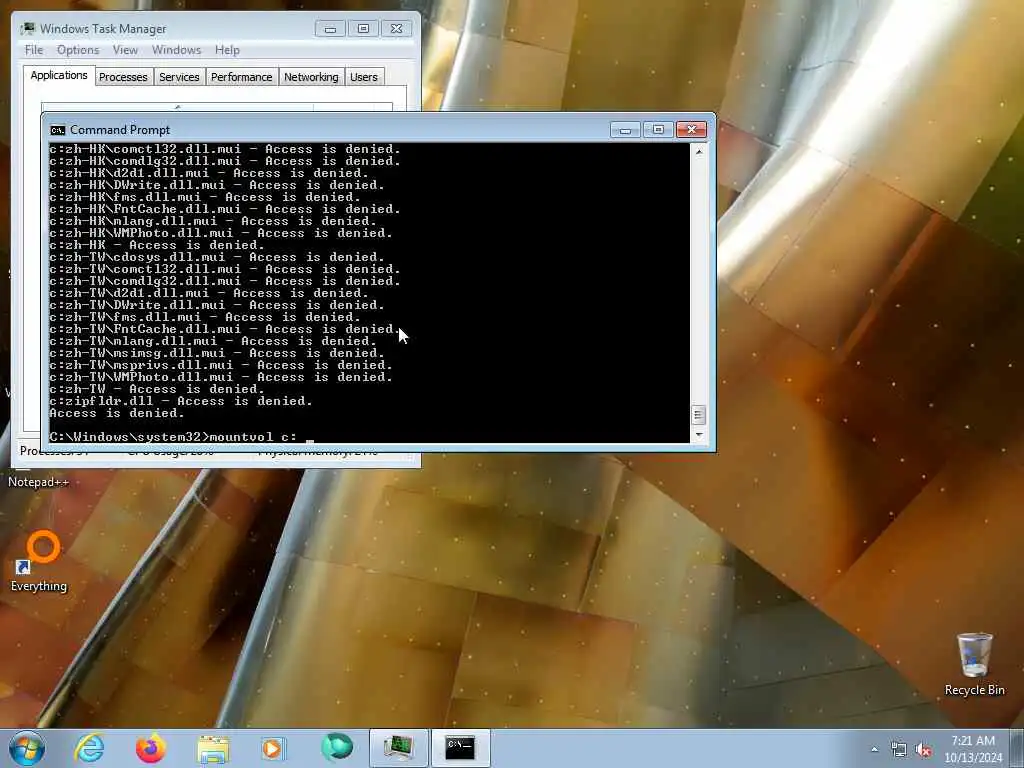Open Windows Explorer folder icon in taskbar
This screenshot has width=1024, height=768.
tap(213, 749)
